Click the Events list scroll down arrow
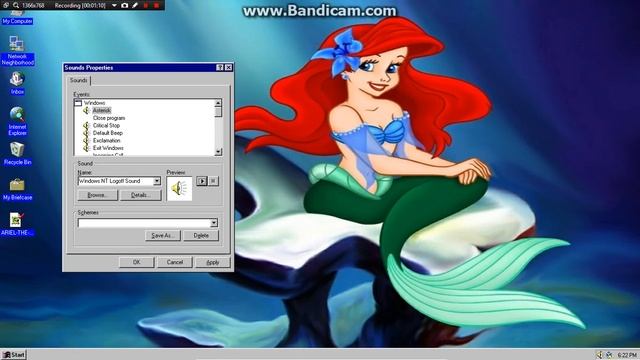The image size is (640, 360). pyautogui.click(x=218, y=151)
